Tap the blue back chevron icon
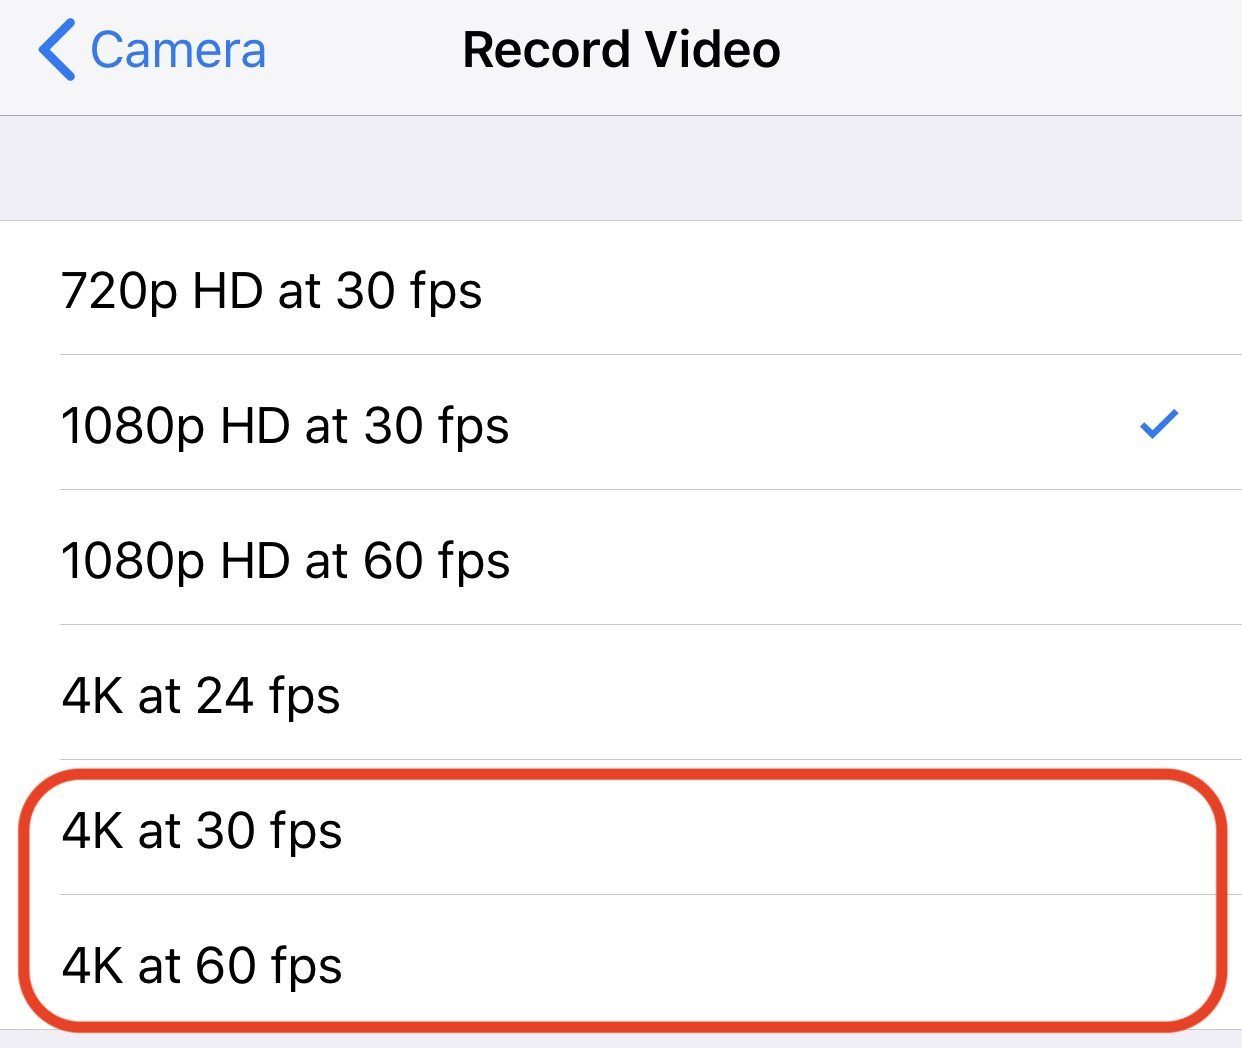This screenshot has width=1242, height=1048. pyautogui.click(x=57, y=50)
